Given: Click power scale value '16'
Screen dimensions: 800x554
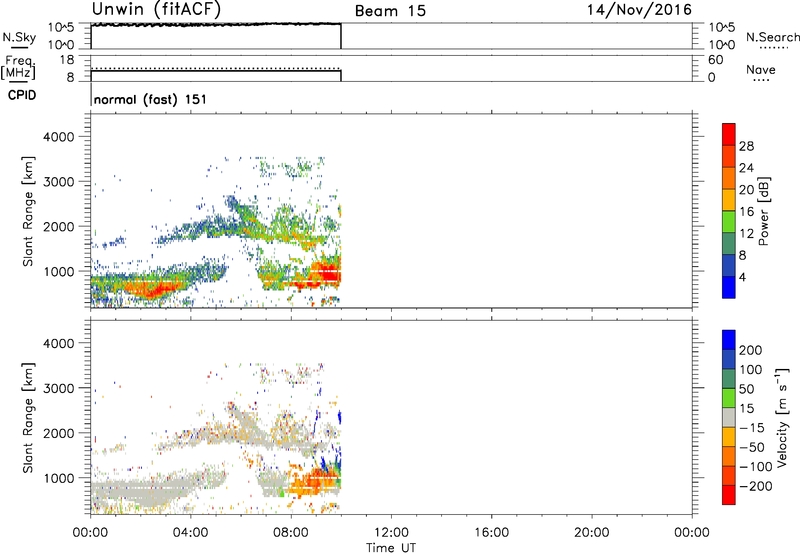Looking at the screenshot, I should 746,212.
